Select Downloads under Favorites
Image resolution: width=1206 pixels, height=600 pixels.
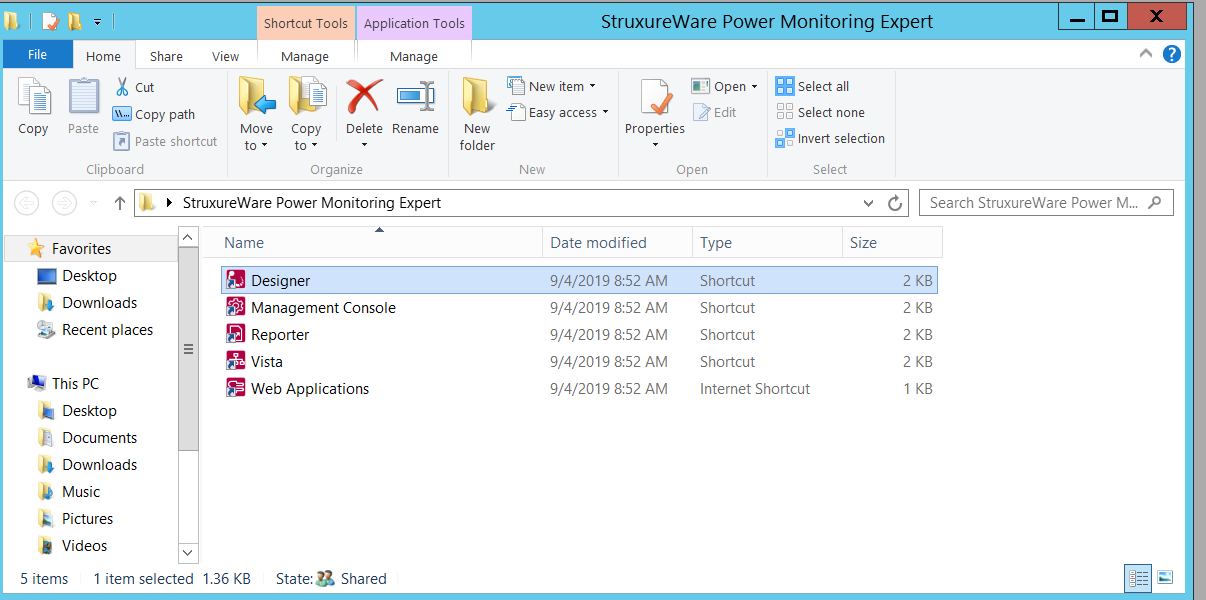(100, 303)
